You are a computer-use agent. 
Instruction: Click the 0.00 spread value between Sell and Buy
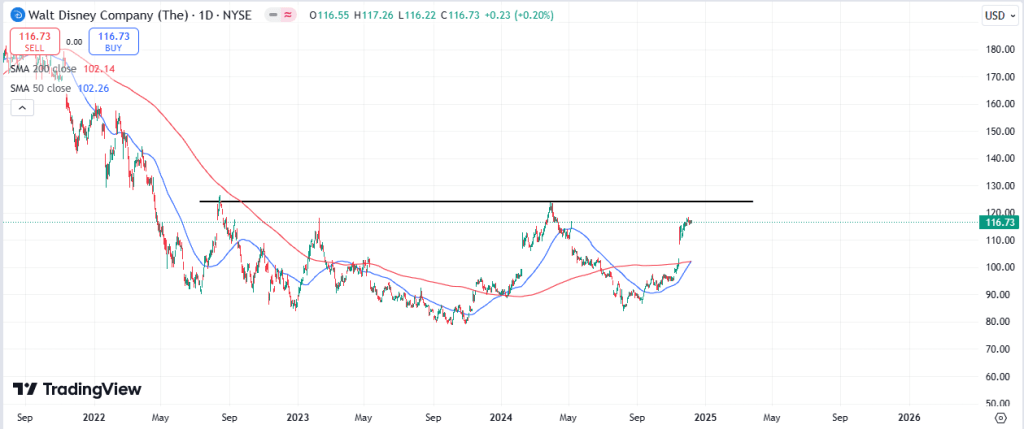click(74, 42)
